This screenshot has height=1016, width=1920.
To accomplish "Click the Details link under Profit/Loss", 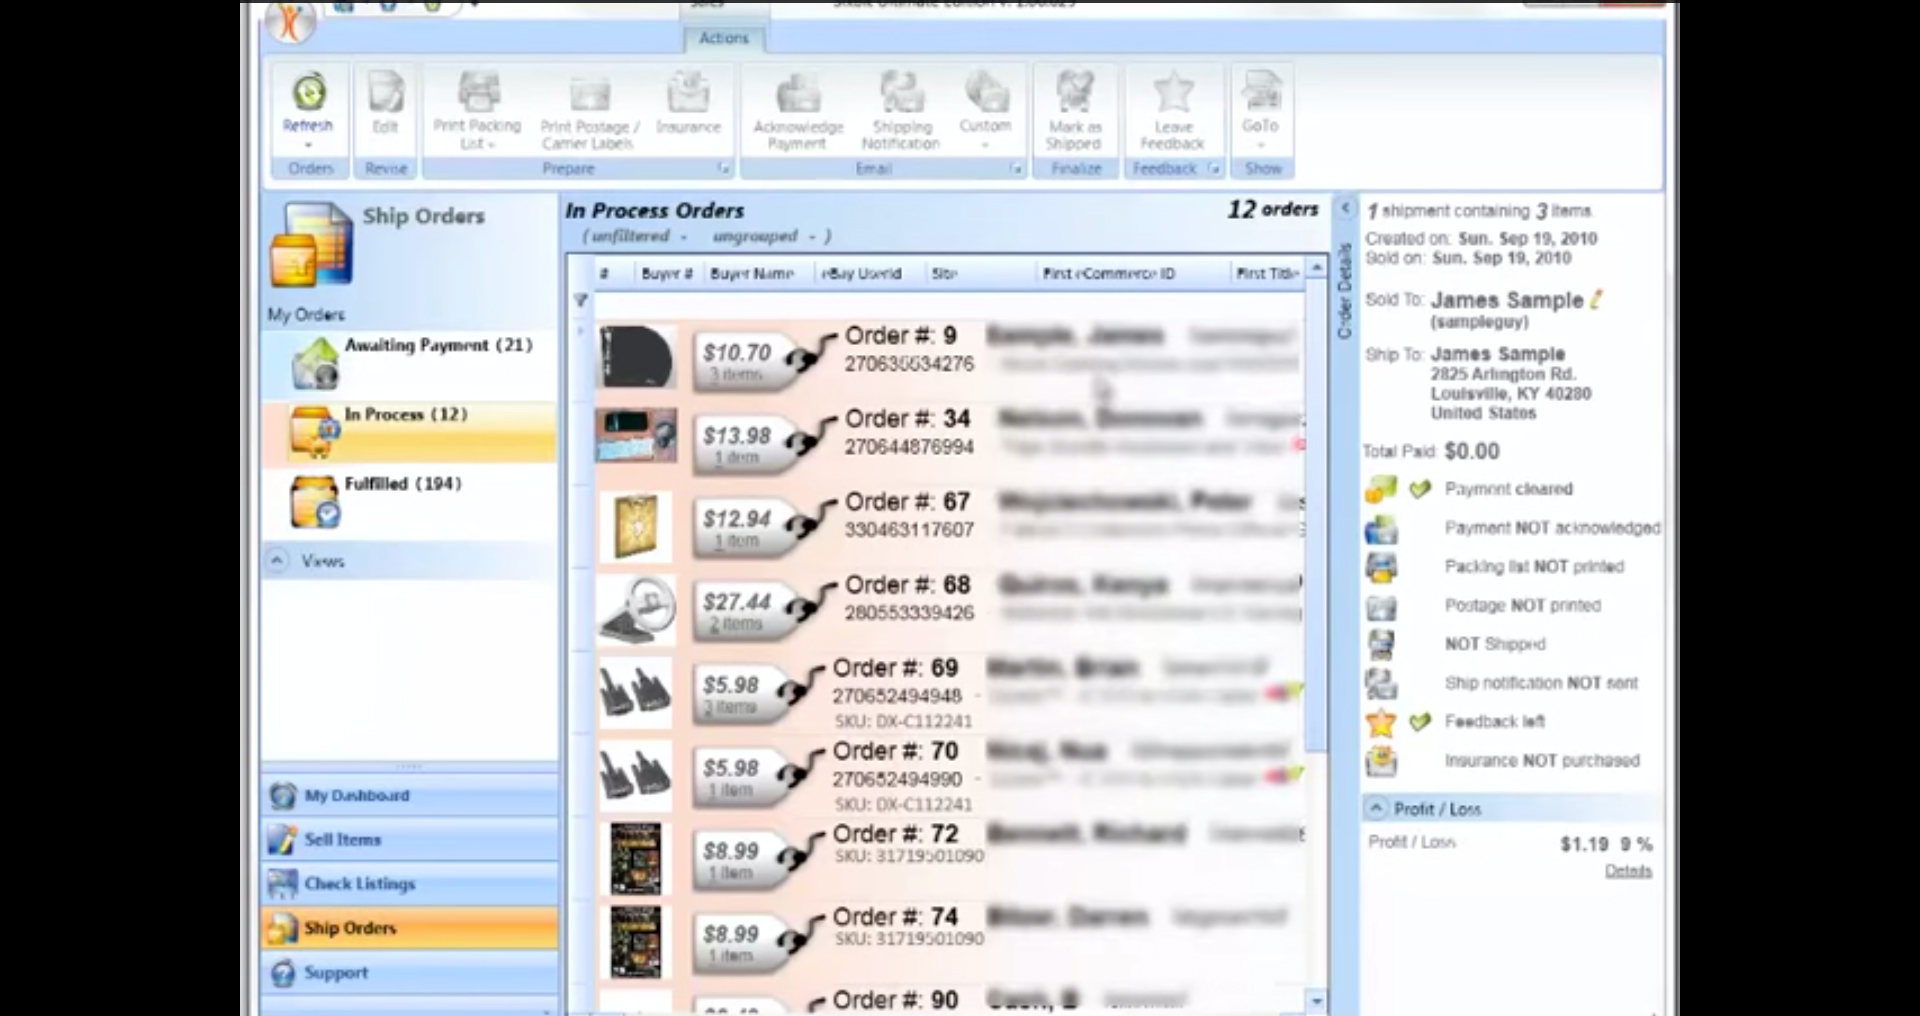I will point(1628,871).
